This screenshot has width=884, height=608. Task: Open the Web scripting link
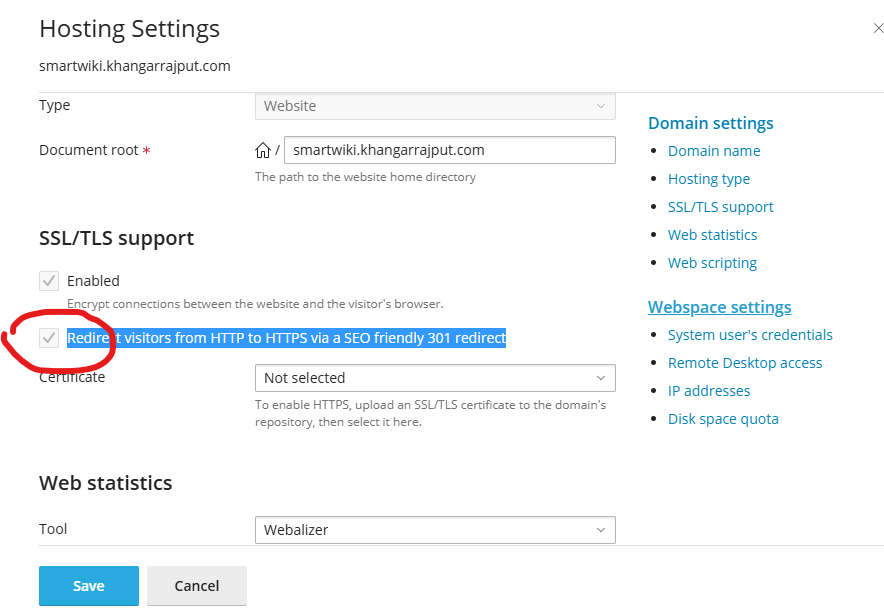712,263
